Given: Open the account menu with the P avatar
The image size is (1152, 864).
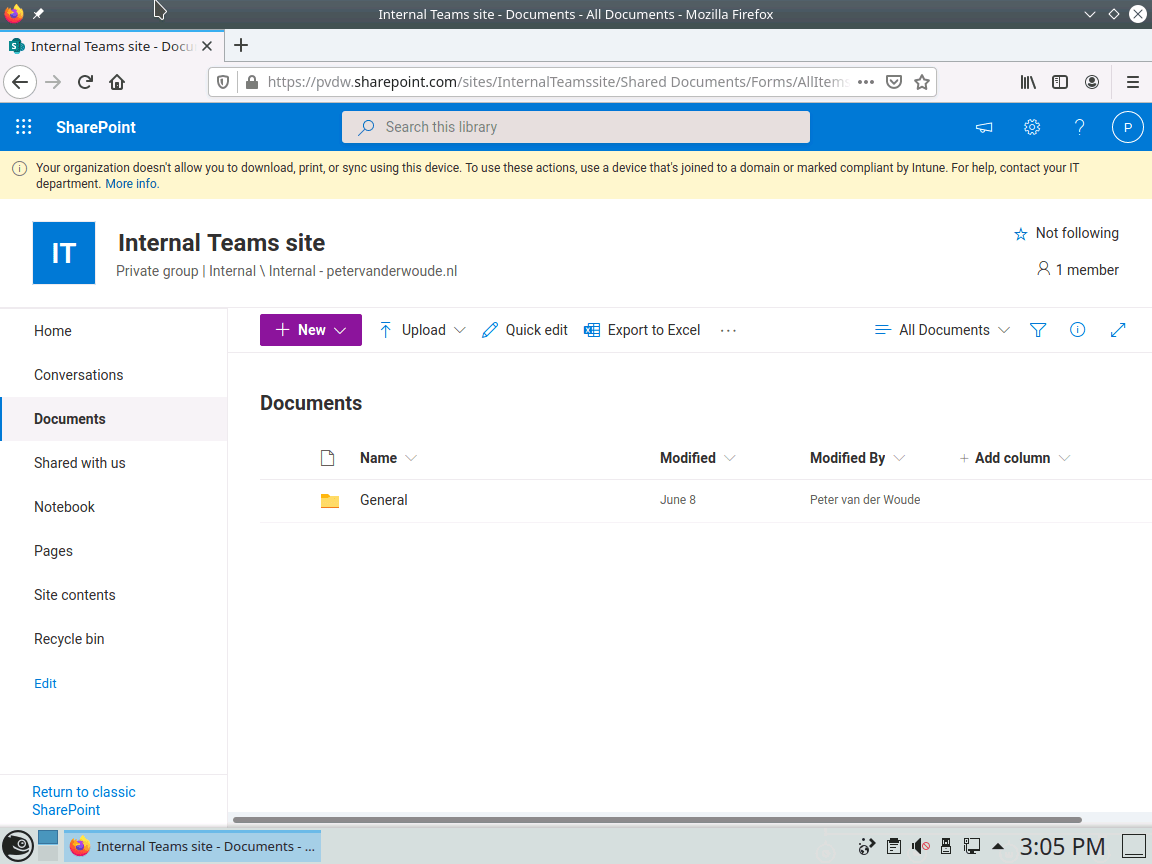Looking at the screenshot, I should [1127, 127].
